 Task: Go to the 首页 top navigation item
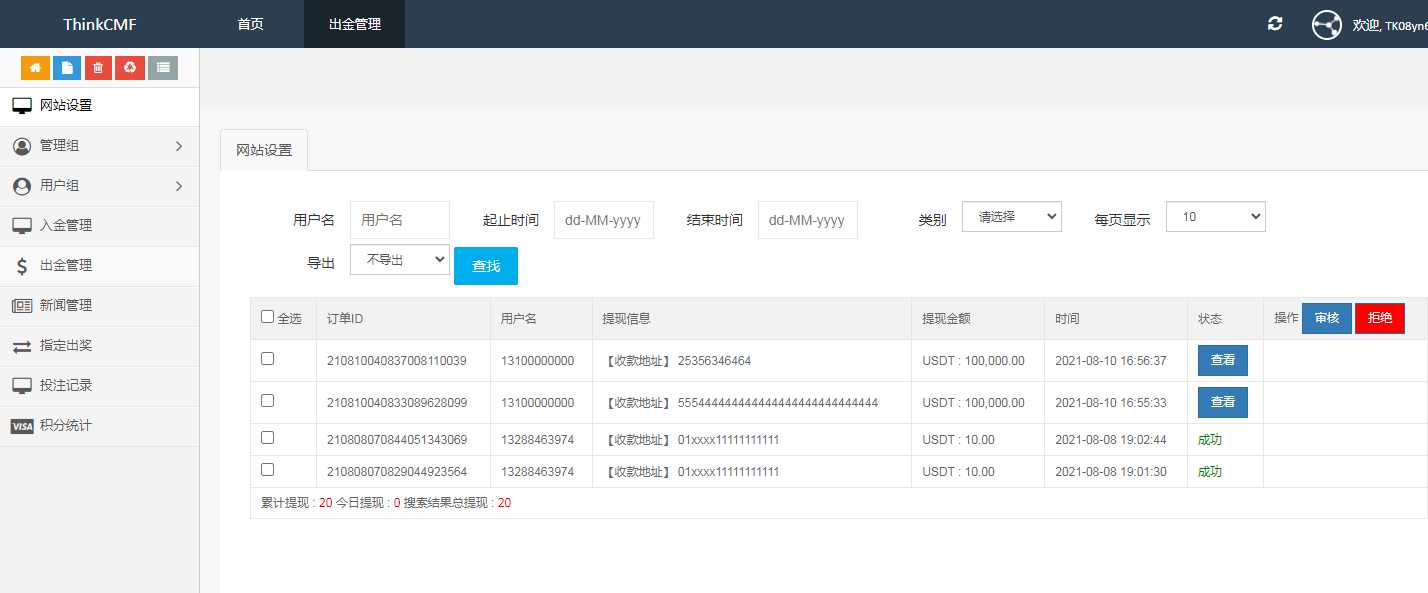tap(250, 24)
